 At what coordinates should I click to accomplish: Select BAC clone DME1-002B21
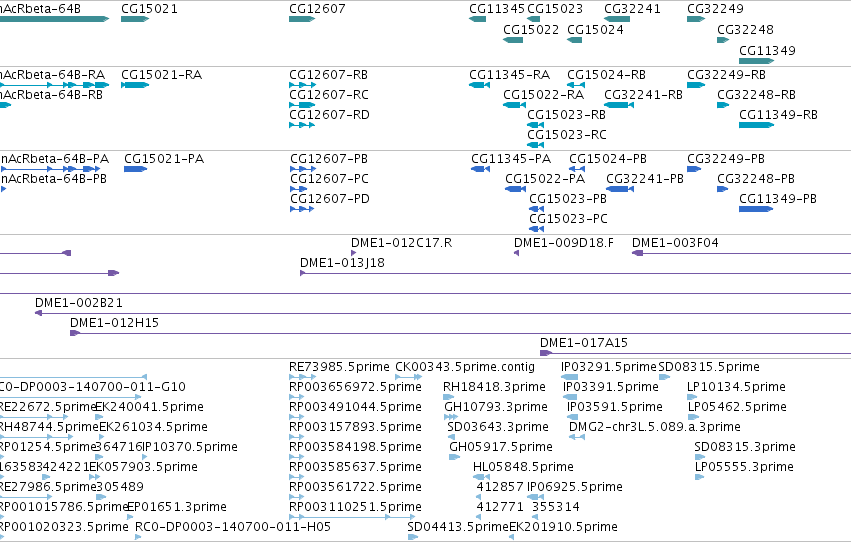(x=443, y=313)
